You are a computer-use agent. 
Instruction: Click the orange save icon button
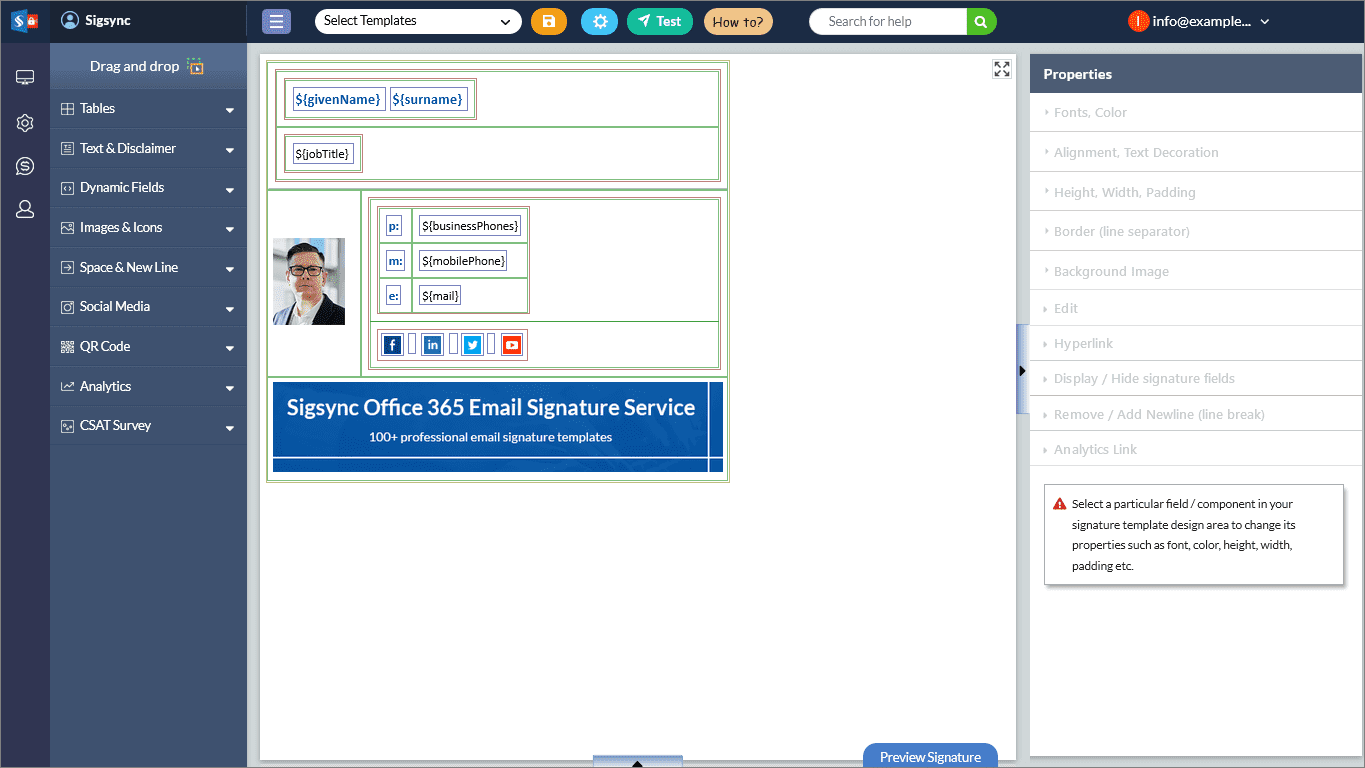548,21
